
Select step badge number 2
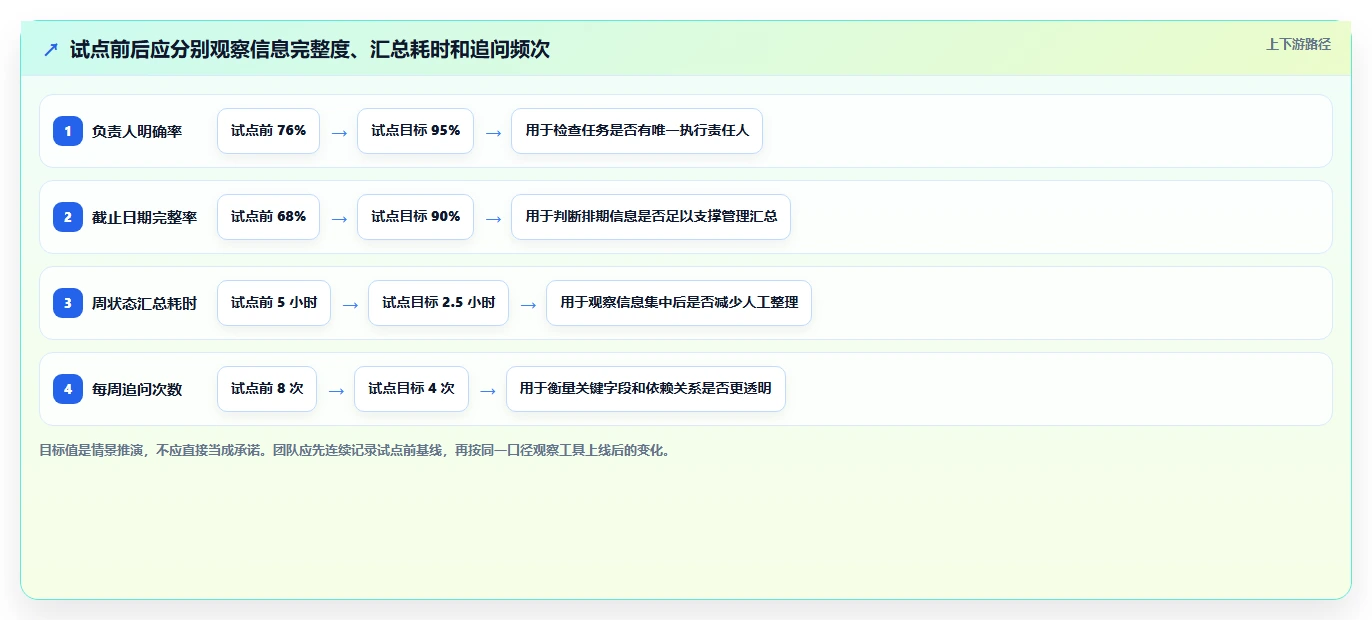[68, 217]
